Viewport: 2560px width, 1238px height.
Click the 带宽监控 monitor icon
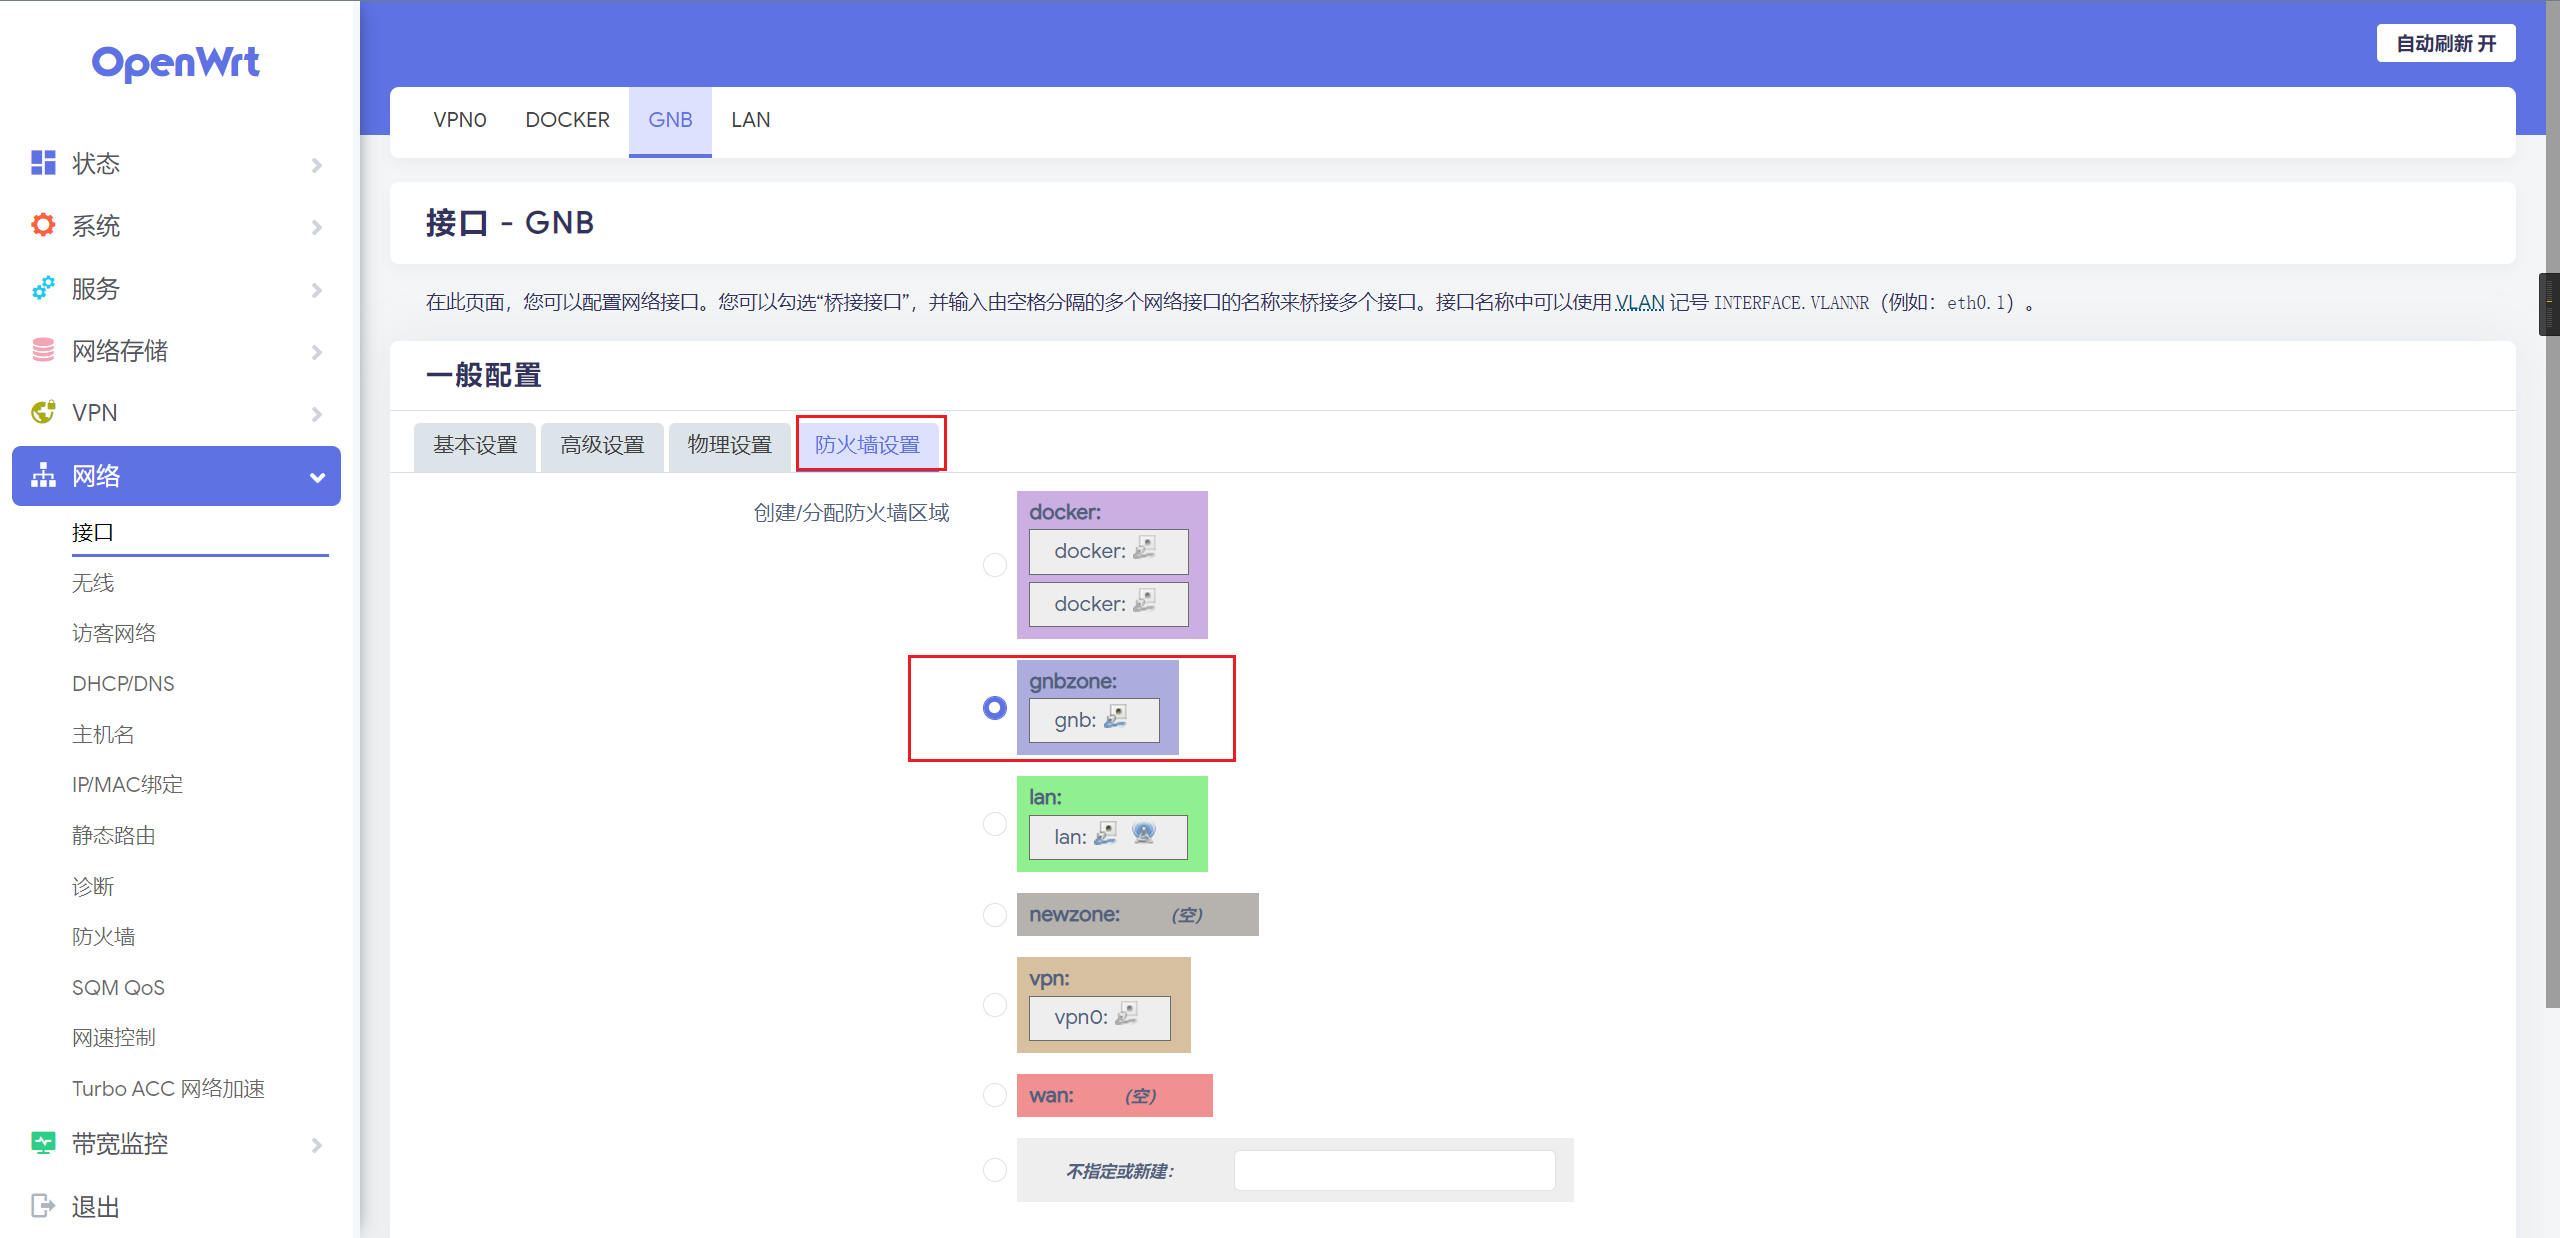point(42,1143)
